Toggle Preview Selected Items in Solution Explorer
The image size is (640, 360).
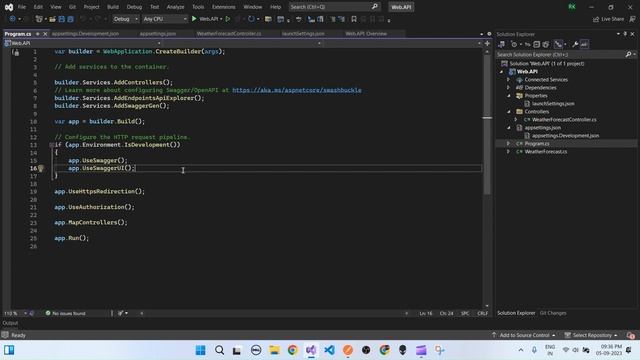(584, 44)
